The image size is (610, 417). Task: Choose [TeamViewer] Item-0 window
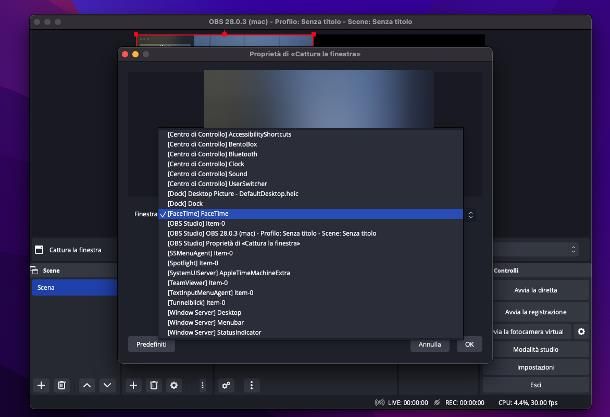[x=310, y=283]
